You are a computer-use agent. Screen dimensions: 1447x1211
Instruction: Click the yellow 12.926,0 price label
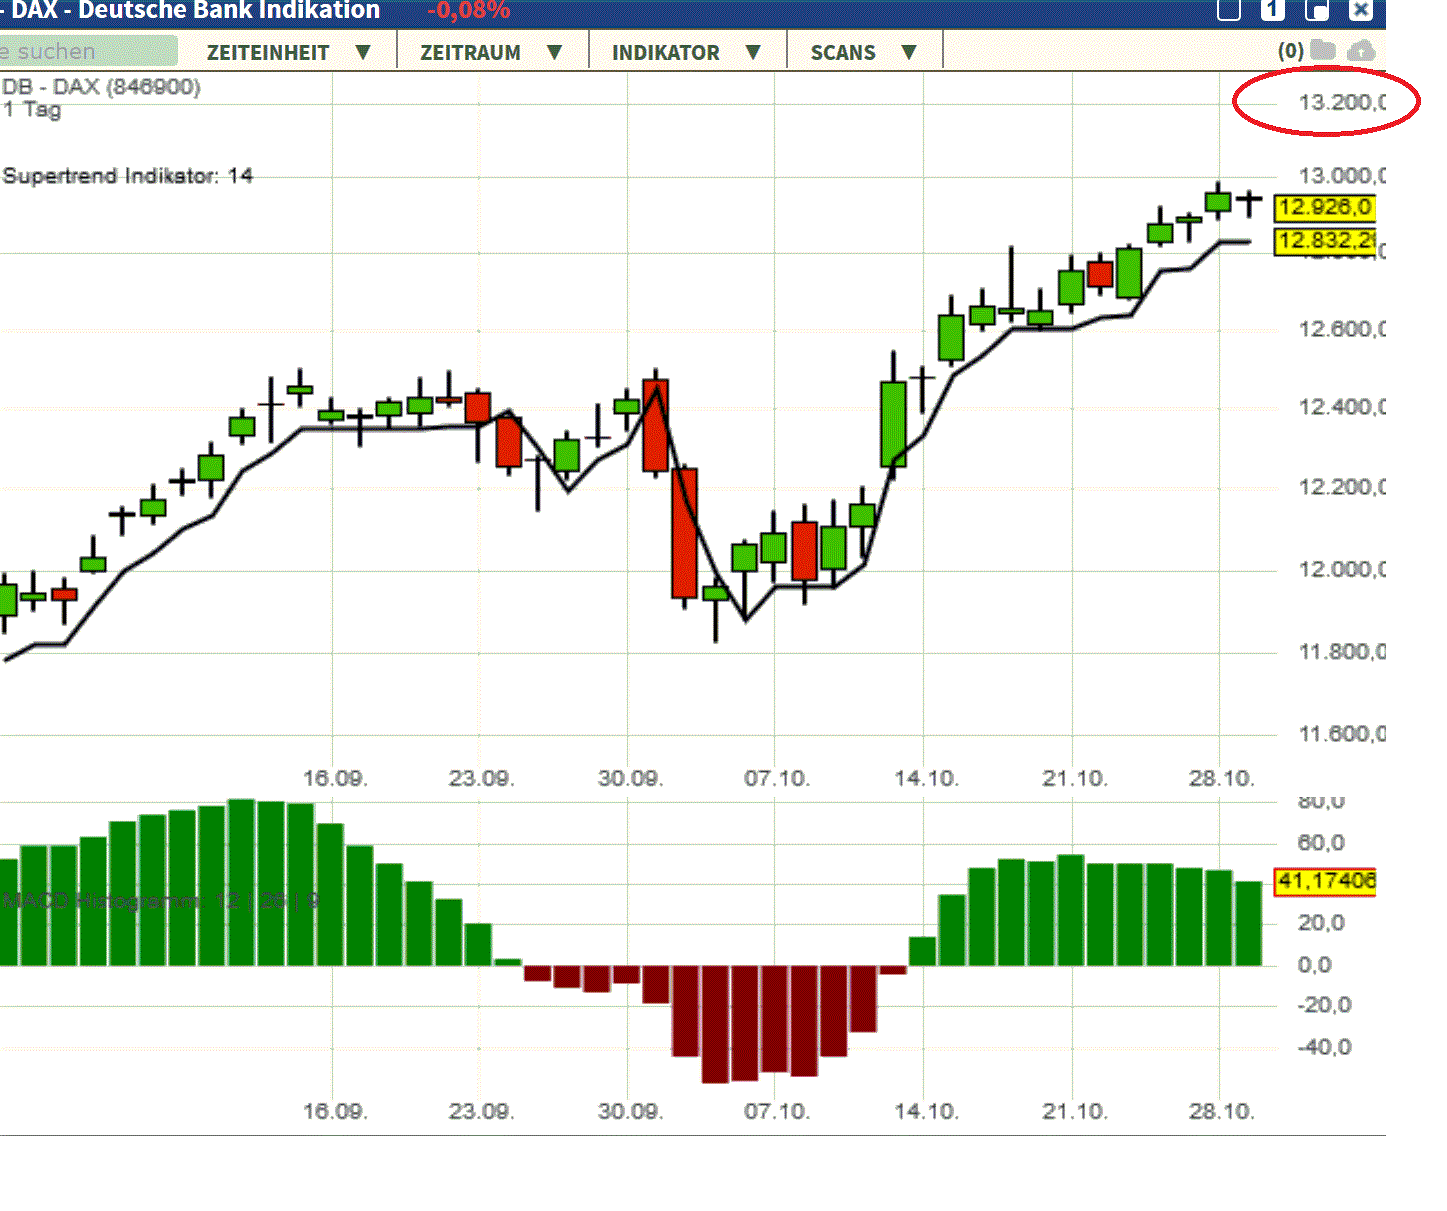[x=1324, y=208]
